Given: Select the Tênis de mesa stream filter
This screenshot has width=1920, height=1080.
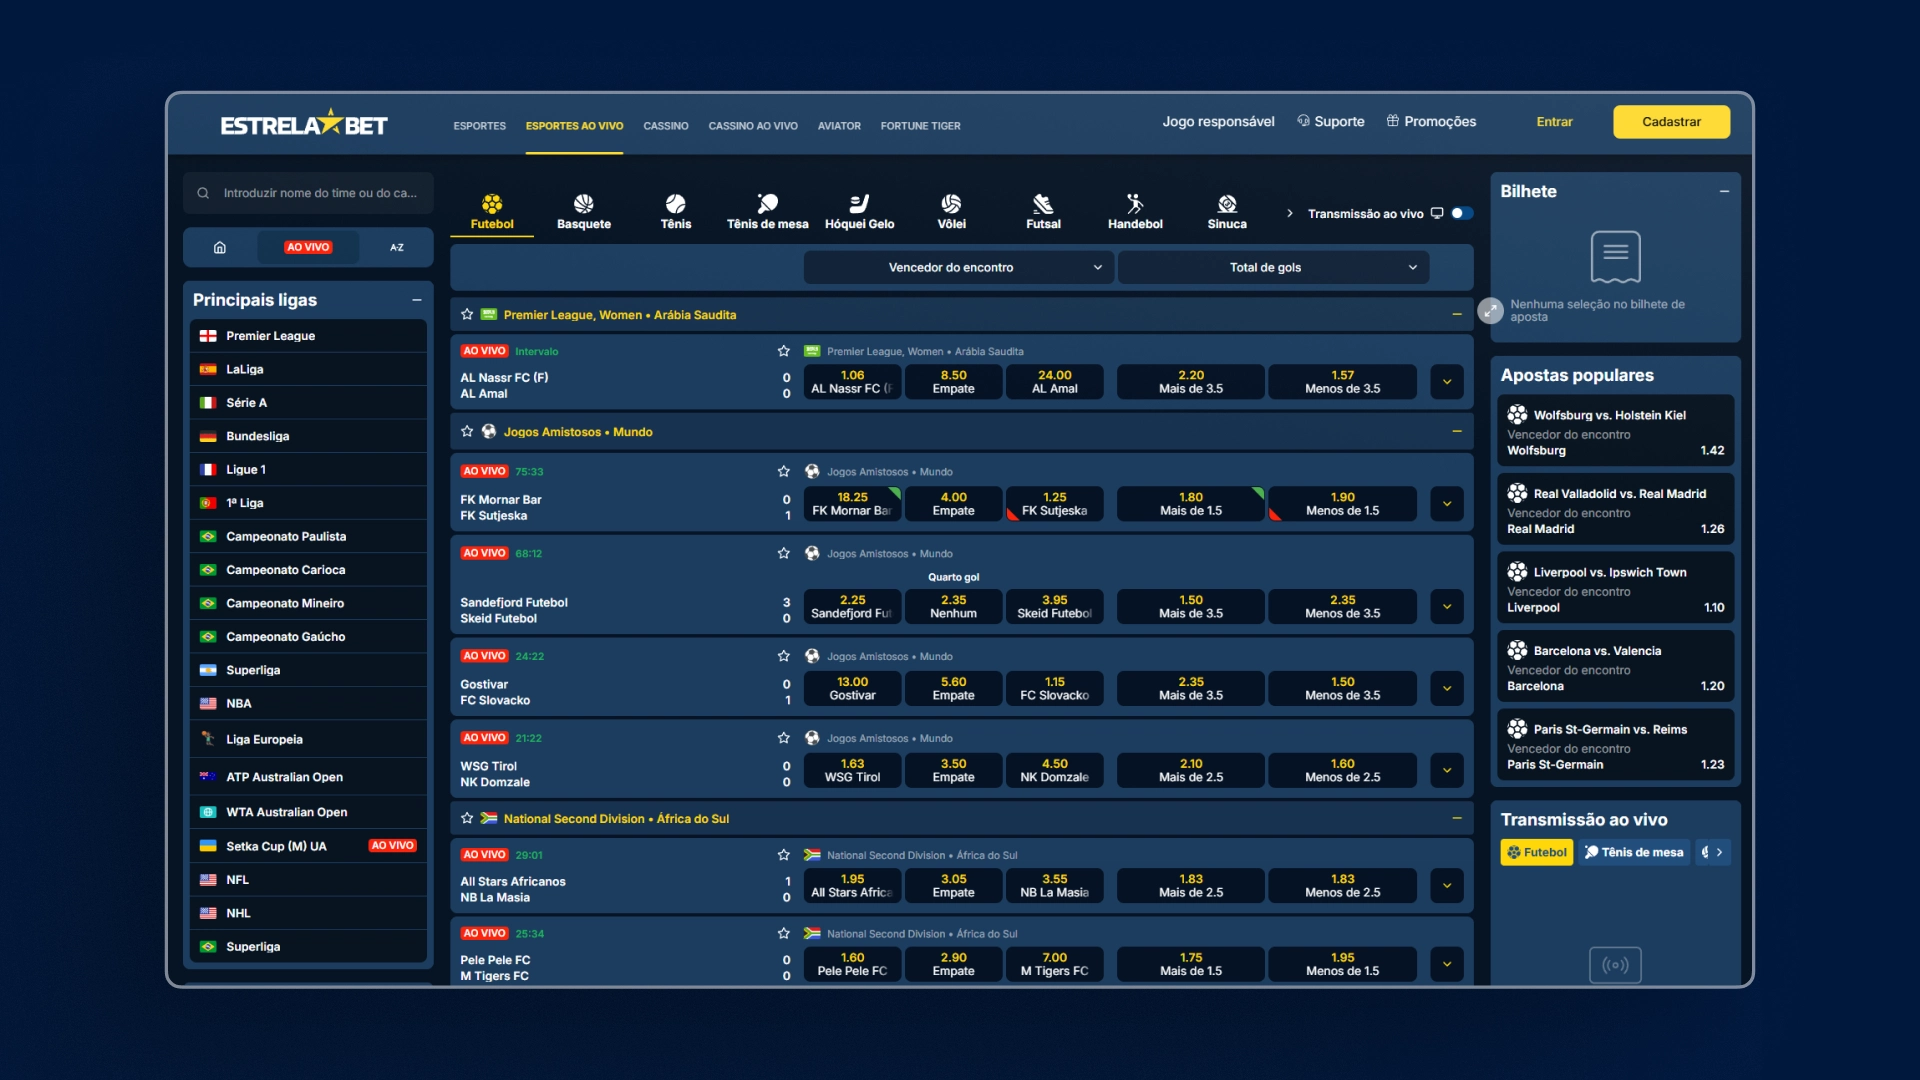Looking at the screenshot, I should tap(1634, 852).
